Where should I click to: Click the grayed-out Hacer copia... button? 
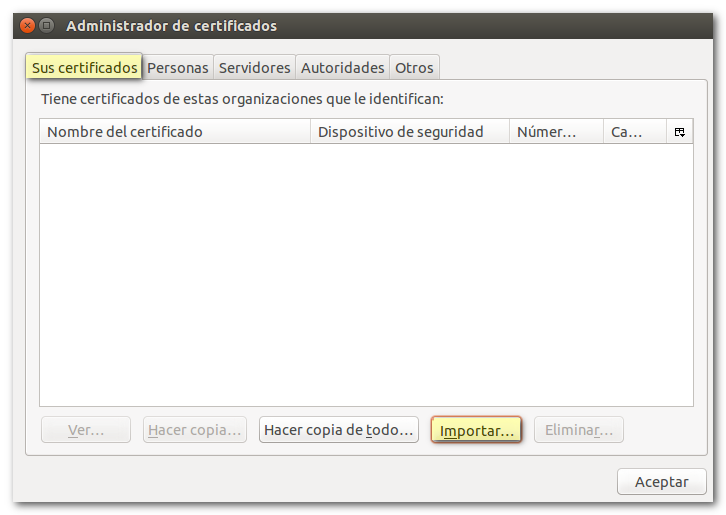coord(195,430)
